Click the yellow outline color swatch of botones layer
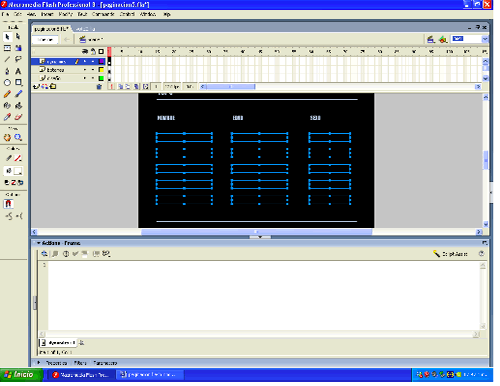Viewport: 500px width, 386px height. (x=101, y=70)
